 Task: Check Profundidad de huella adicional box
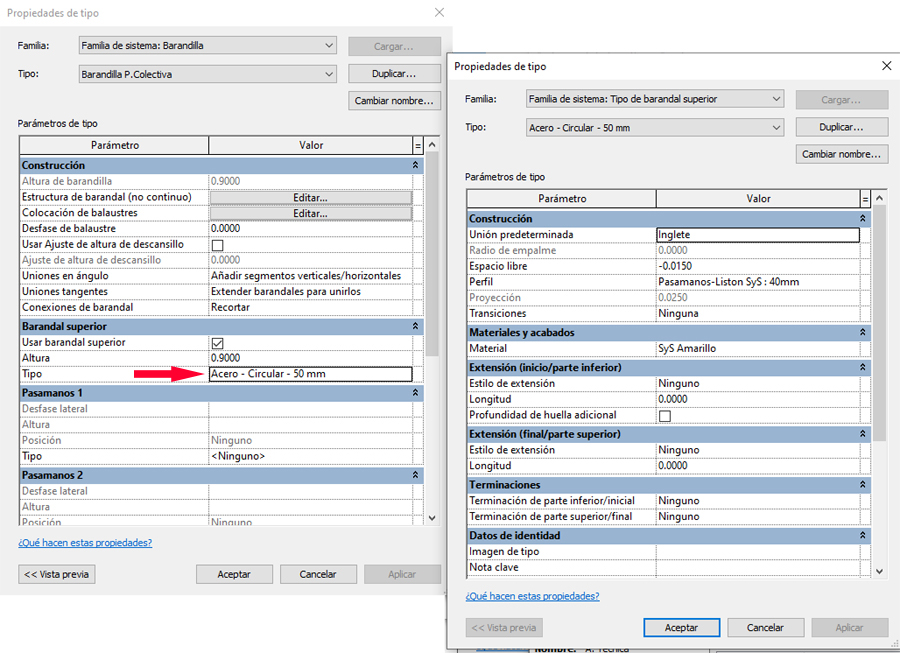664,416
